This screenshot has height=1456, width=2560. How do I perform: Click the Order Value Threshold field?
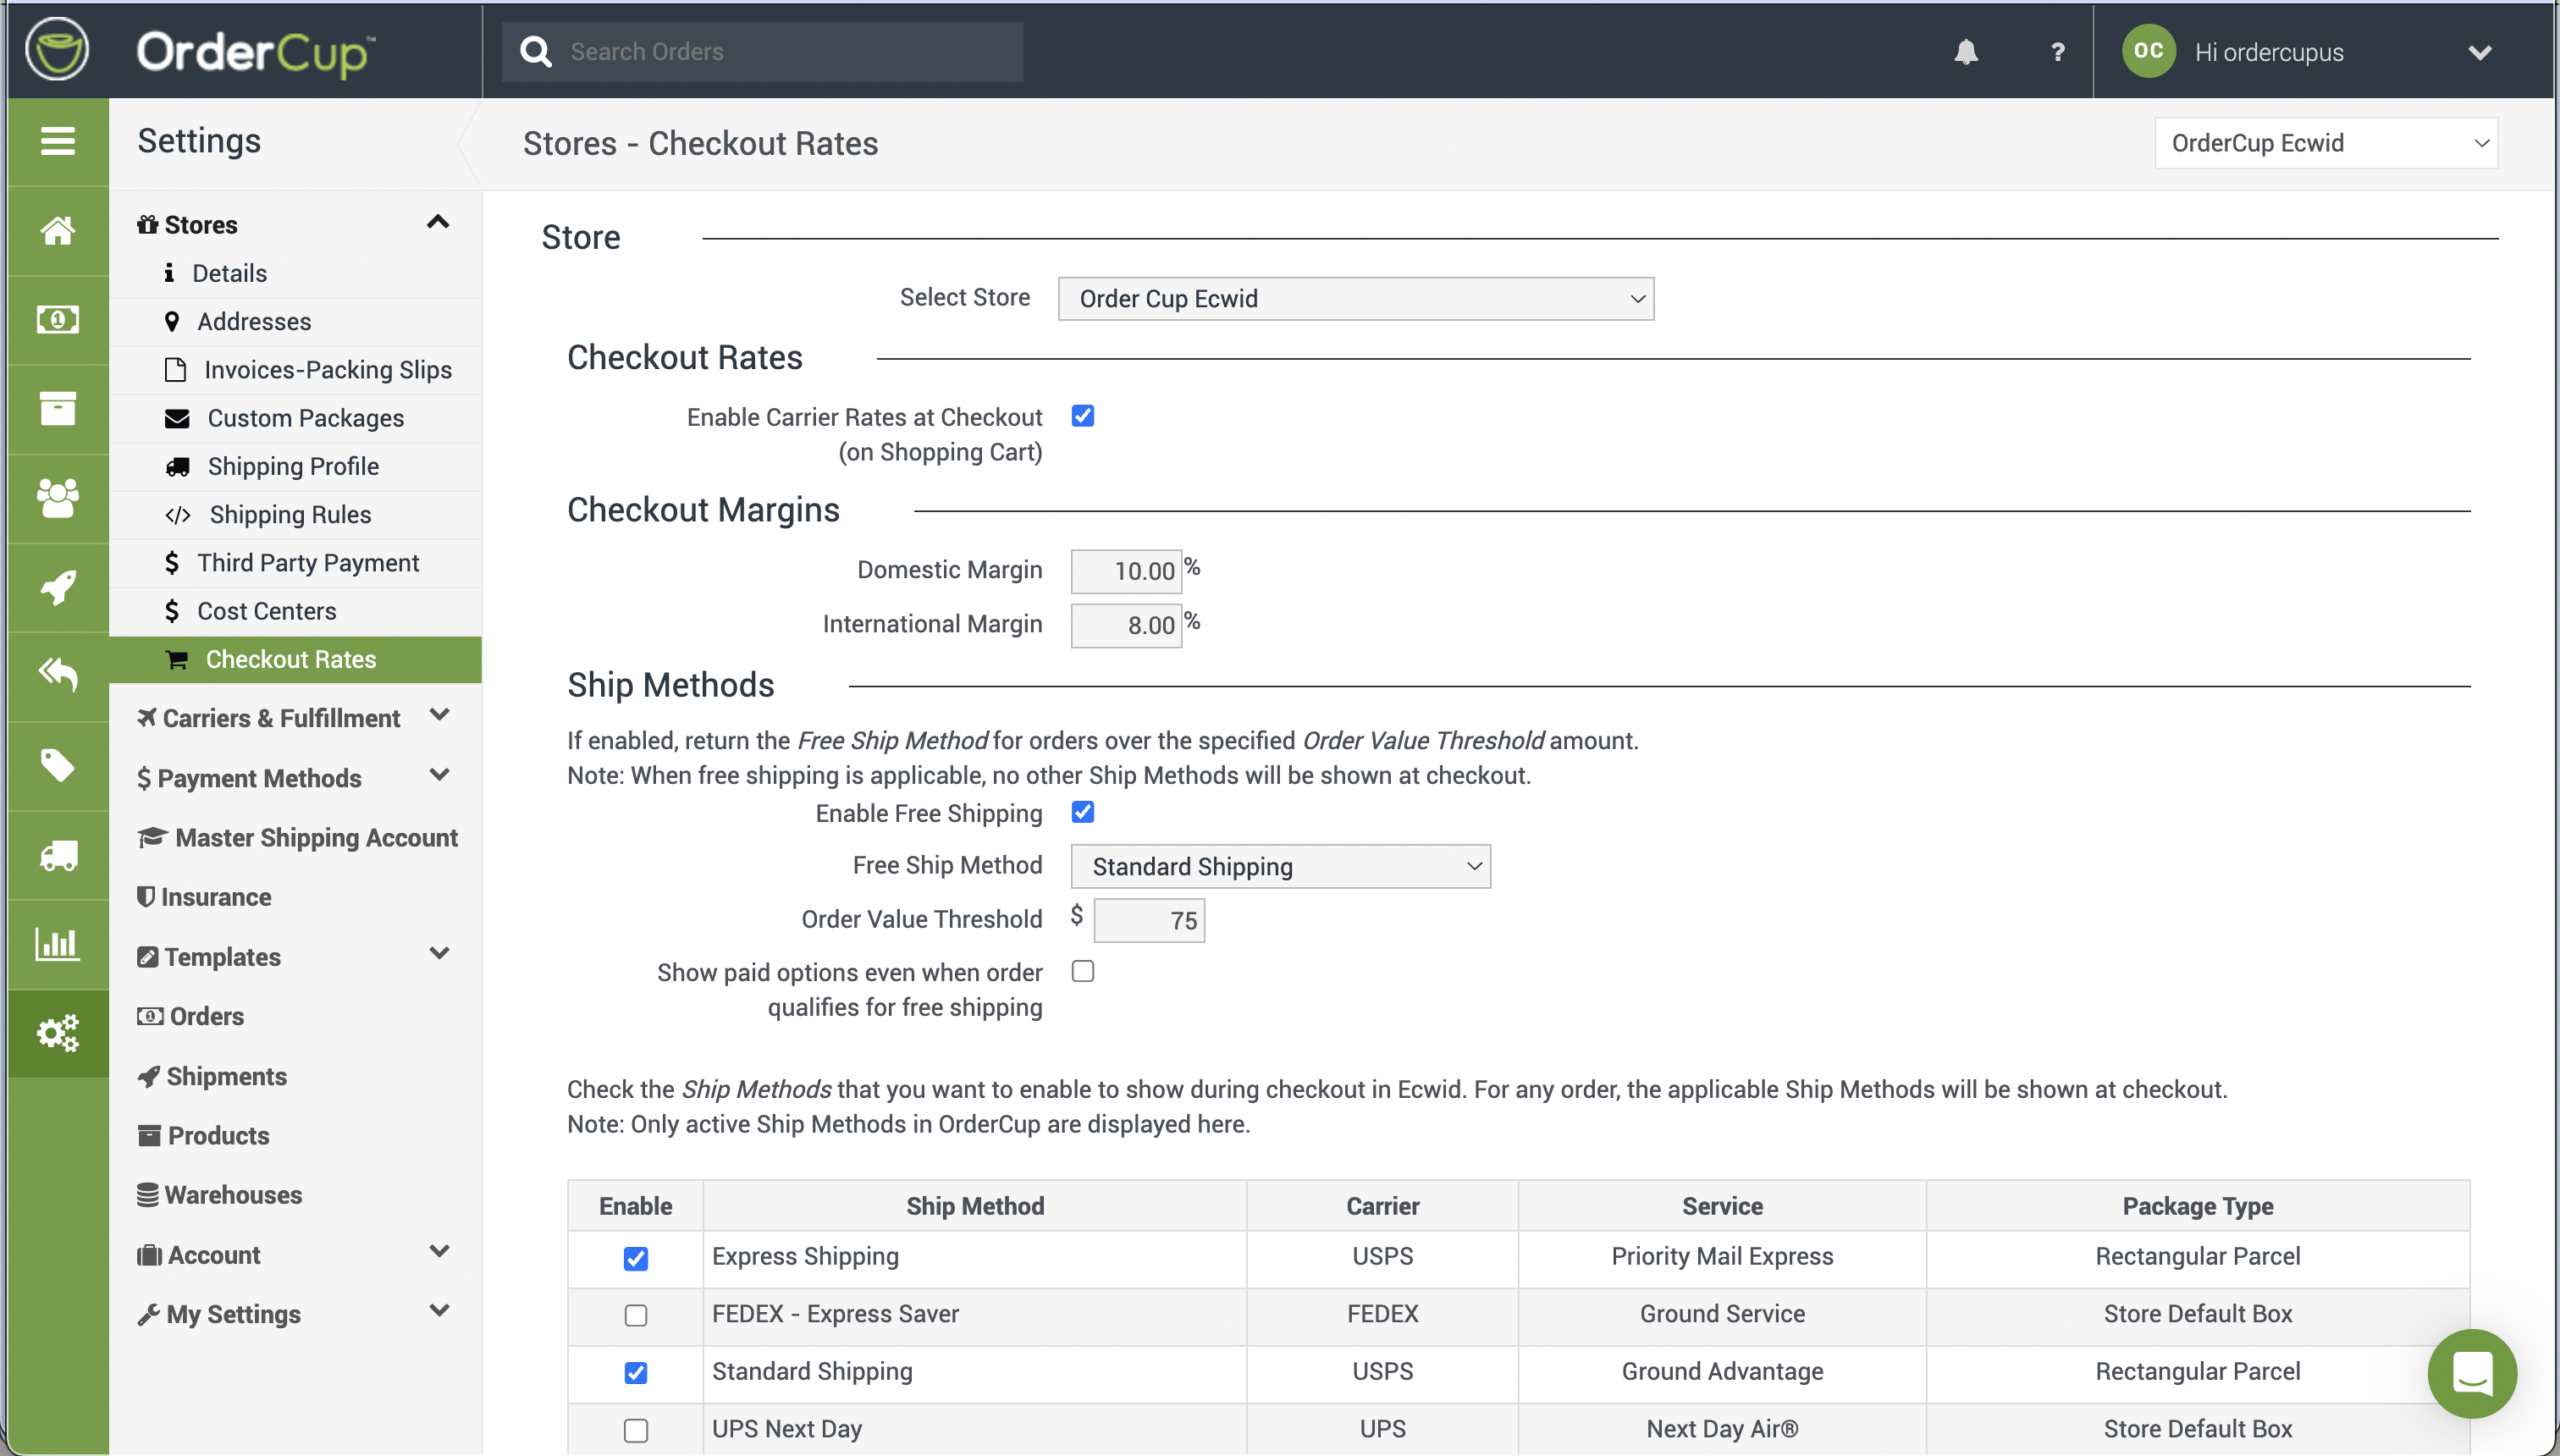click(x=1149, y=920)
